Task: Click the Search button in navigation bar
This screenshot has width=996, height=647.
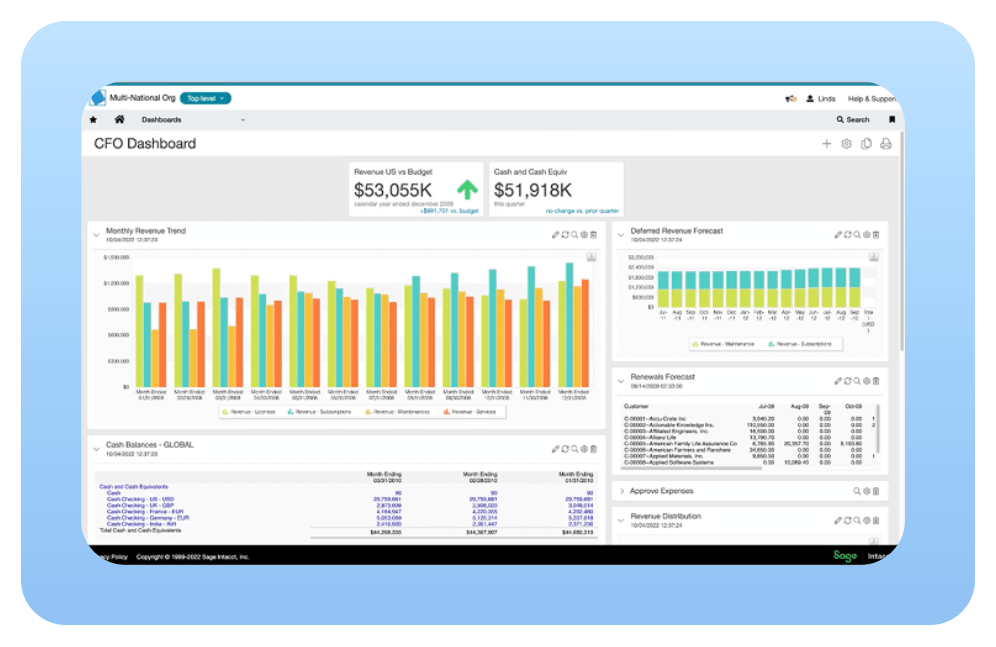Action: [852, 119]
